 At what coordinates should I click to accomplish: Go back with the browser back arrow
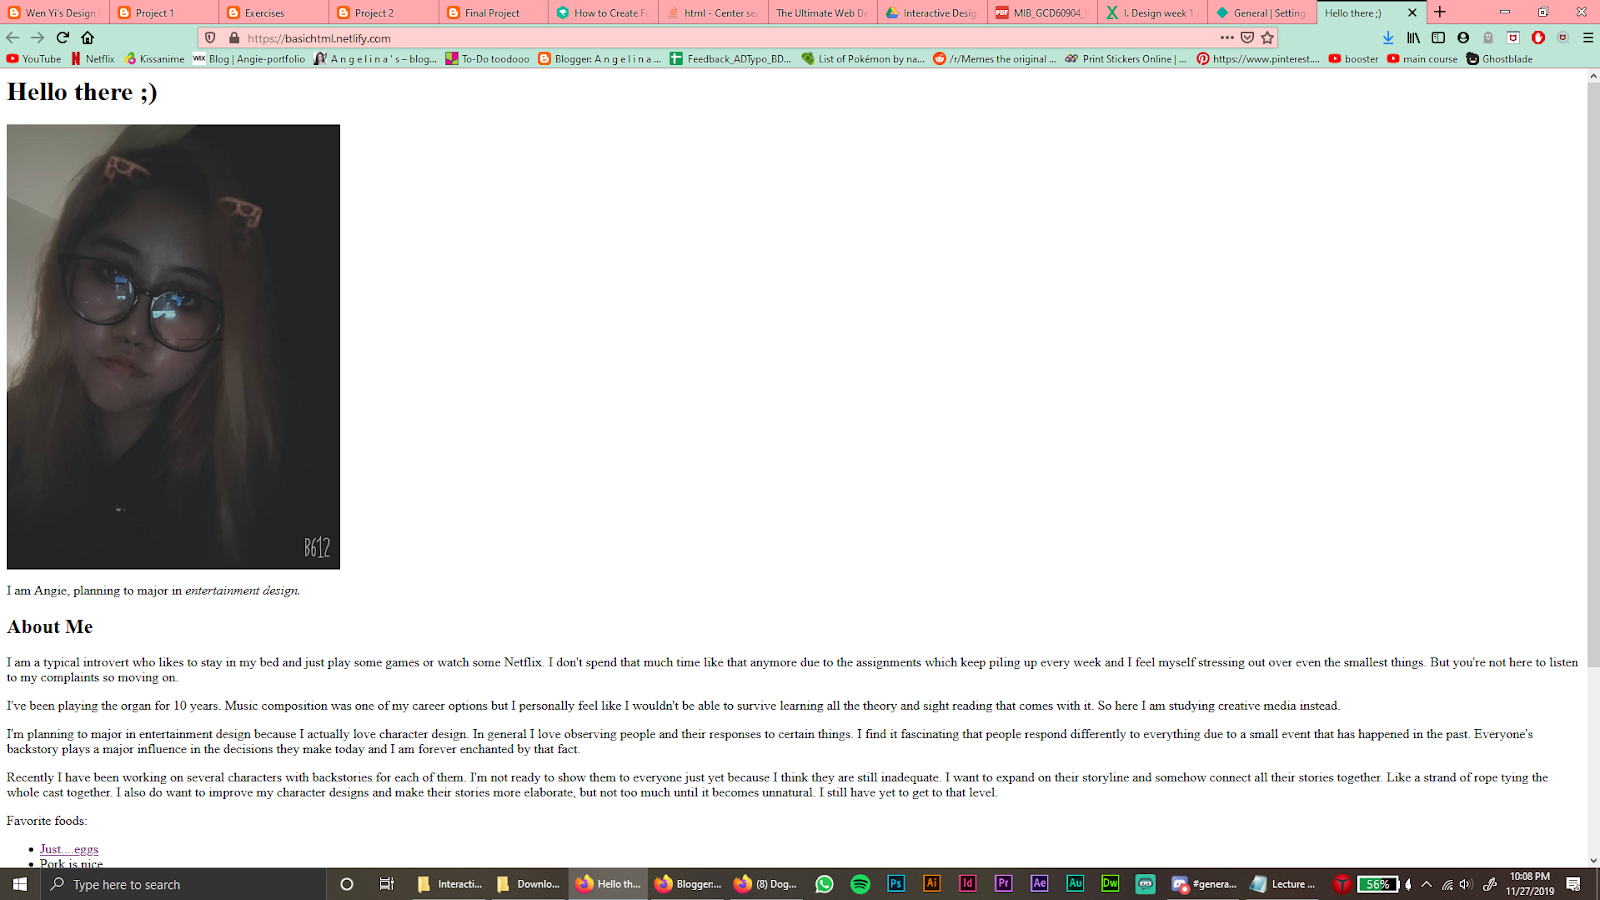(13, 38)
